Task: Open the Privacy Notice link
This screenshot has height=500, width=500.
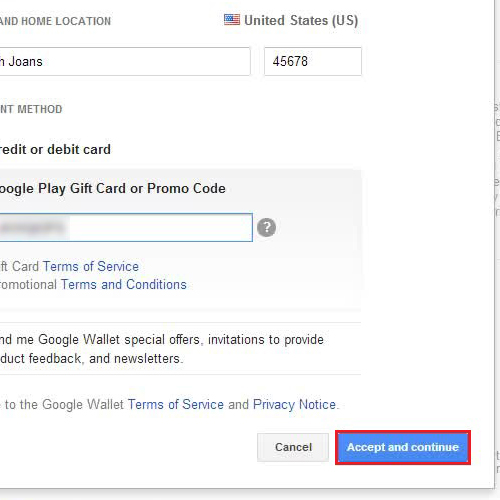Action: 294,404
